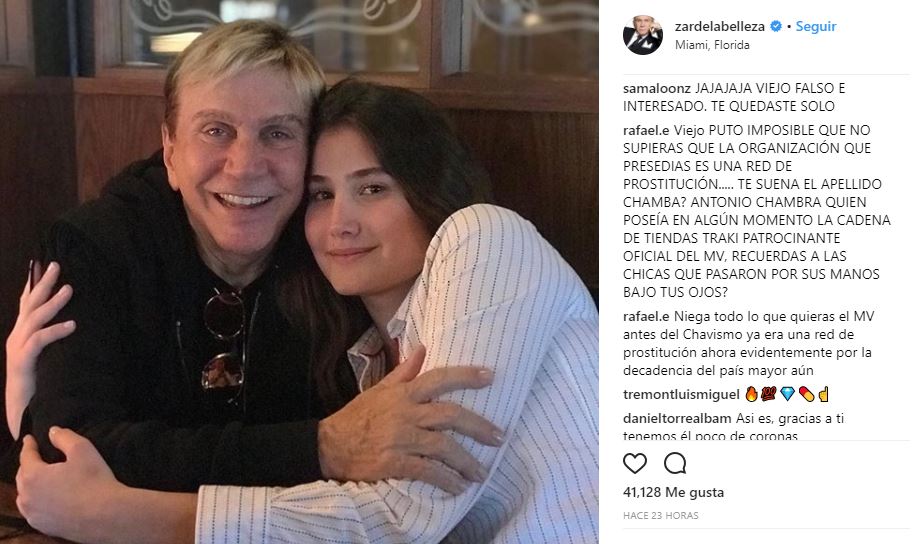The image size is (916, 544).
Task: Open zardelabelleza username link
Action: (720, 26)
